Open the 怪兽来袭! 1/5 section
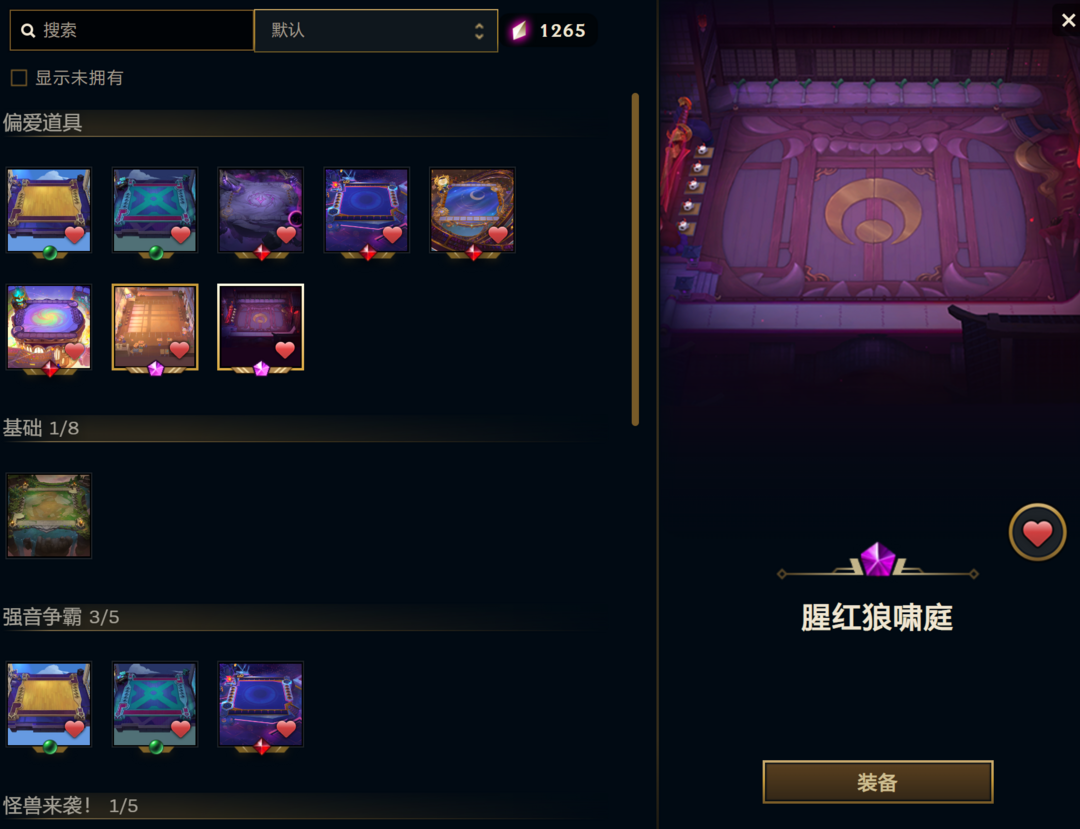This screenshot has width=1080, height=829. pos(70,806)
